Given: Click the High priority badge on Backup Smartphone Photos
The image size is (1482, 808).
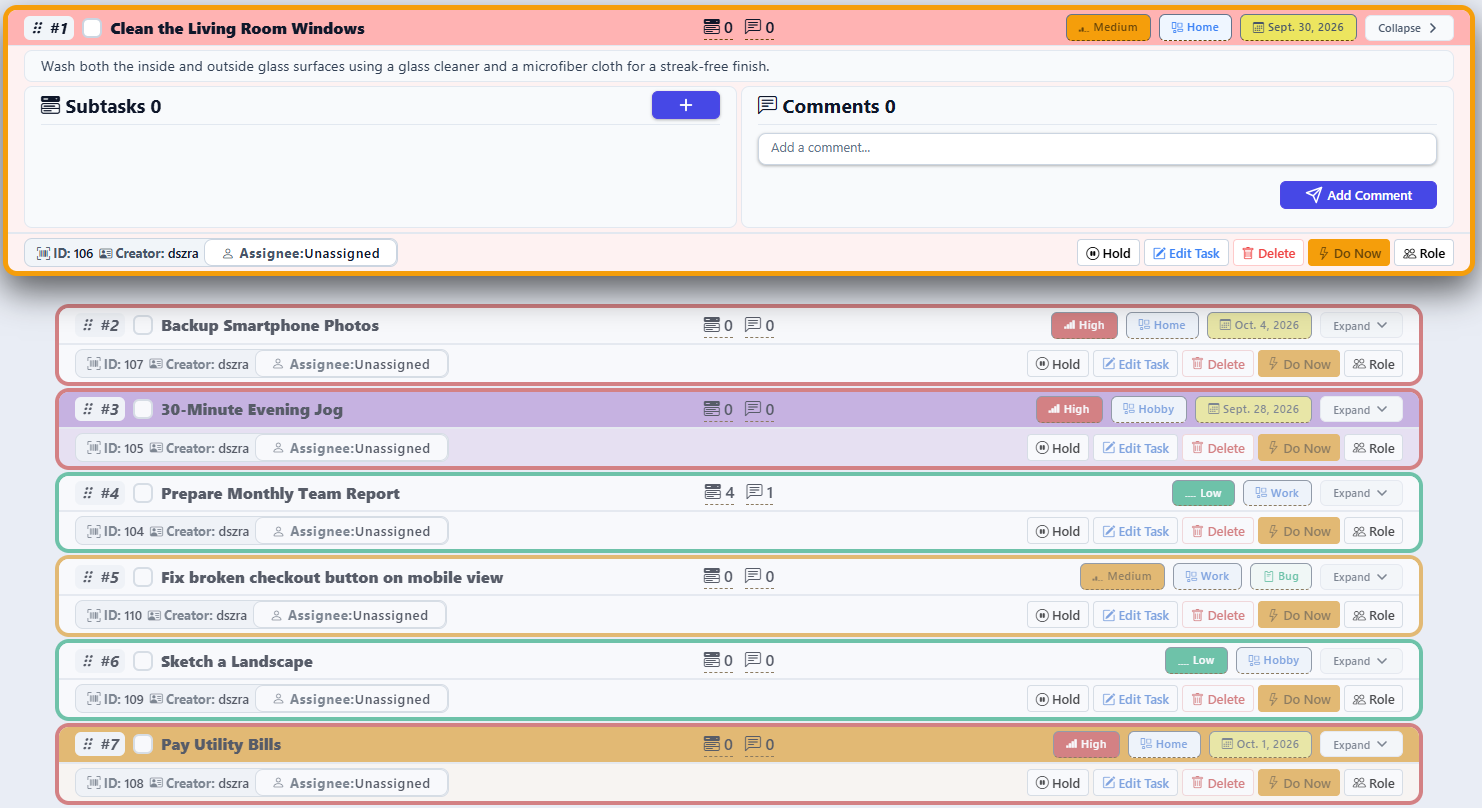Looking at the screenshot, I should pos(1084,325).
